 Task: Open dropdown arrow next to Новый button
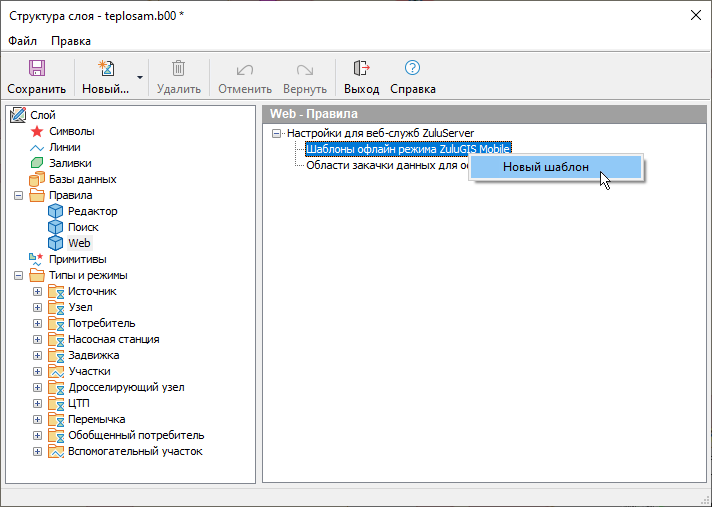(x=140, y=77)
